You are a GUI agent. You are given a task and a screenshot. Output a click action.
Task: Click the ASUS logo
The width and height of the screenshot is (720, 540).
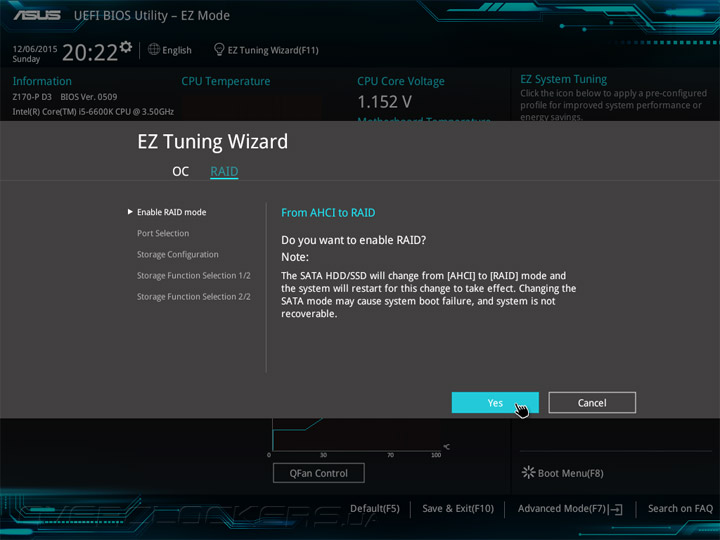click(37, 15)
